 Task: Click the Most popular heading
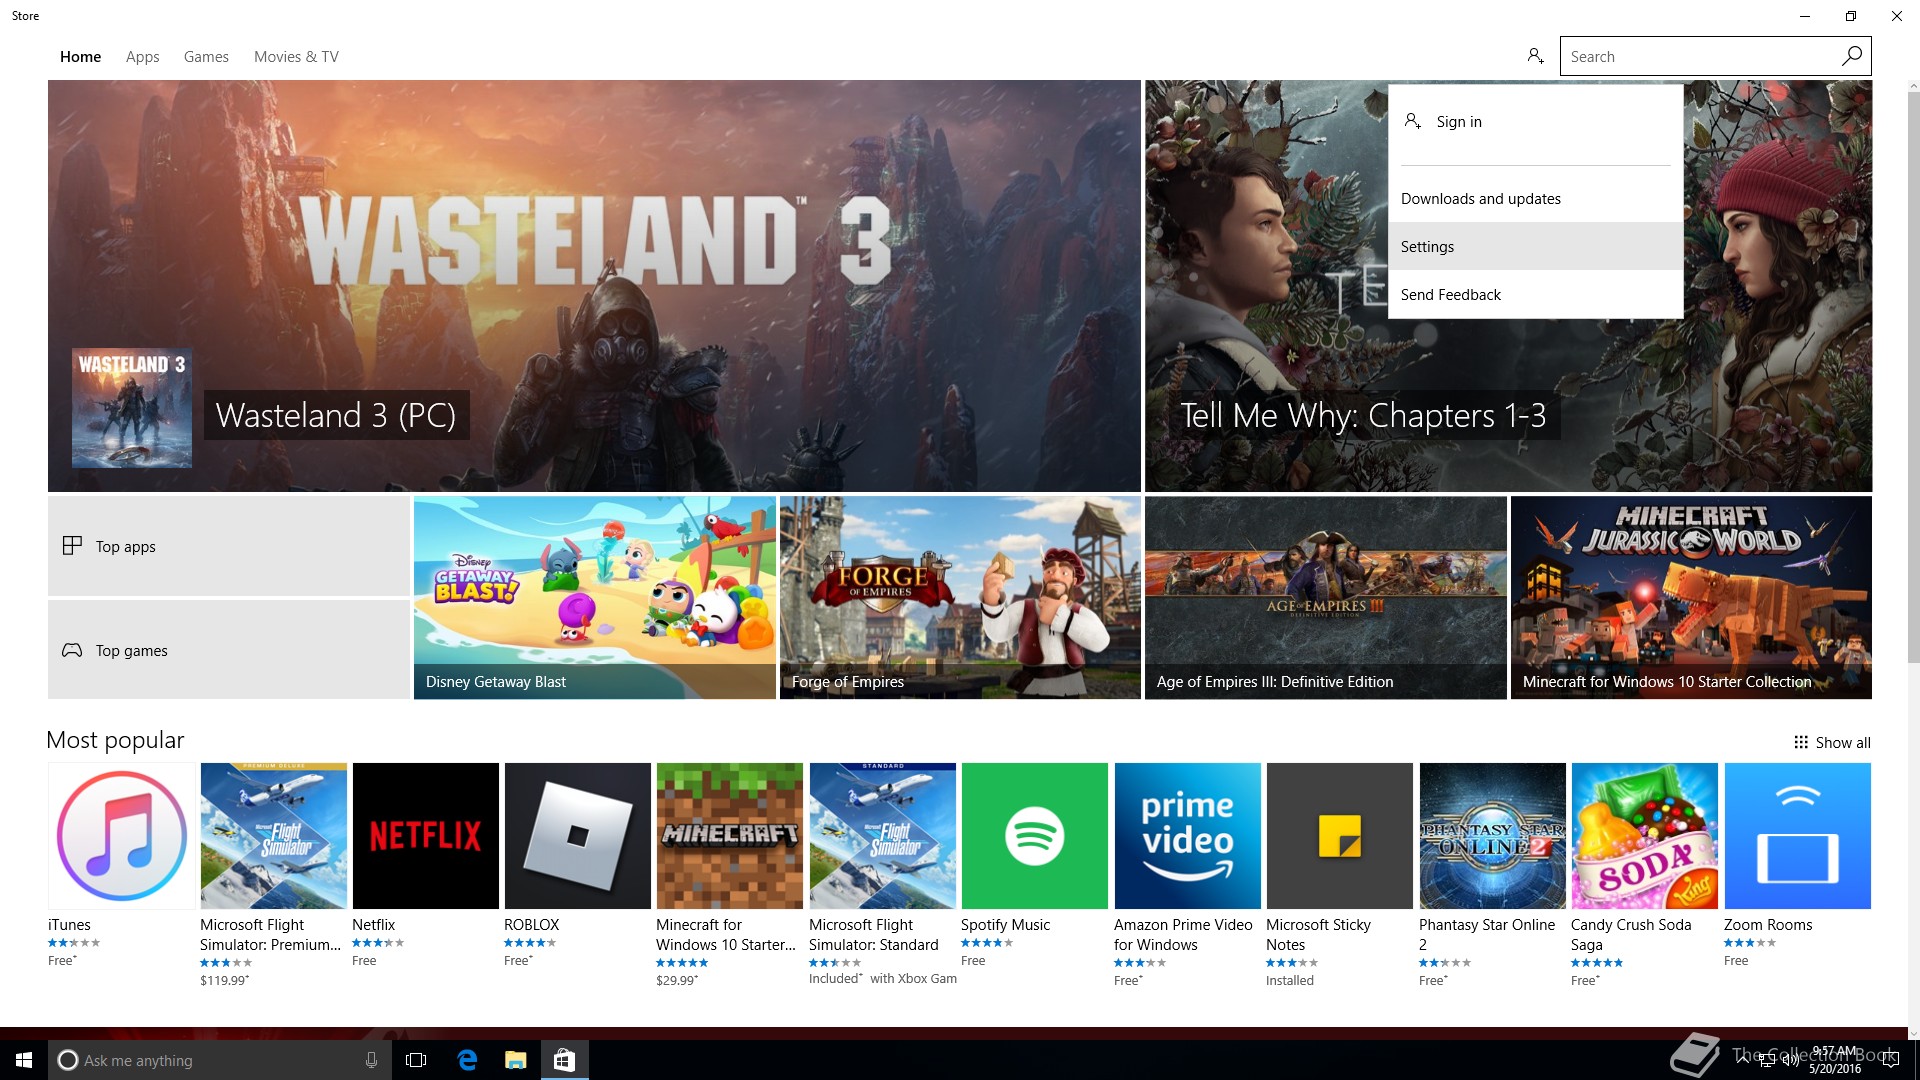(x=115, y=740)
